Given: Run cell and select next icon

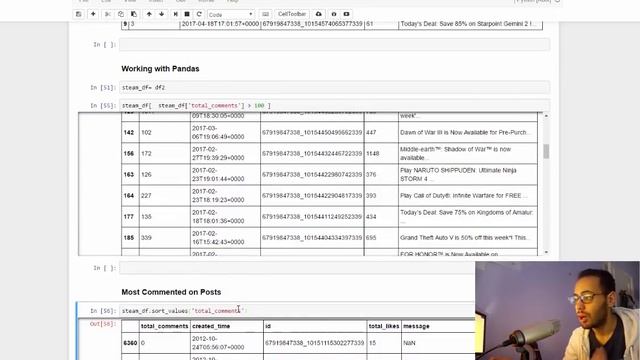Looking at the screenshot, I should (176, 14).
